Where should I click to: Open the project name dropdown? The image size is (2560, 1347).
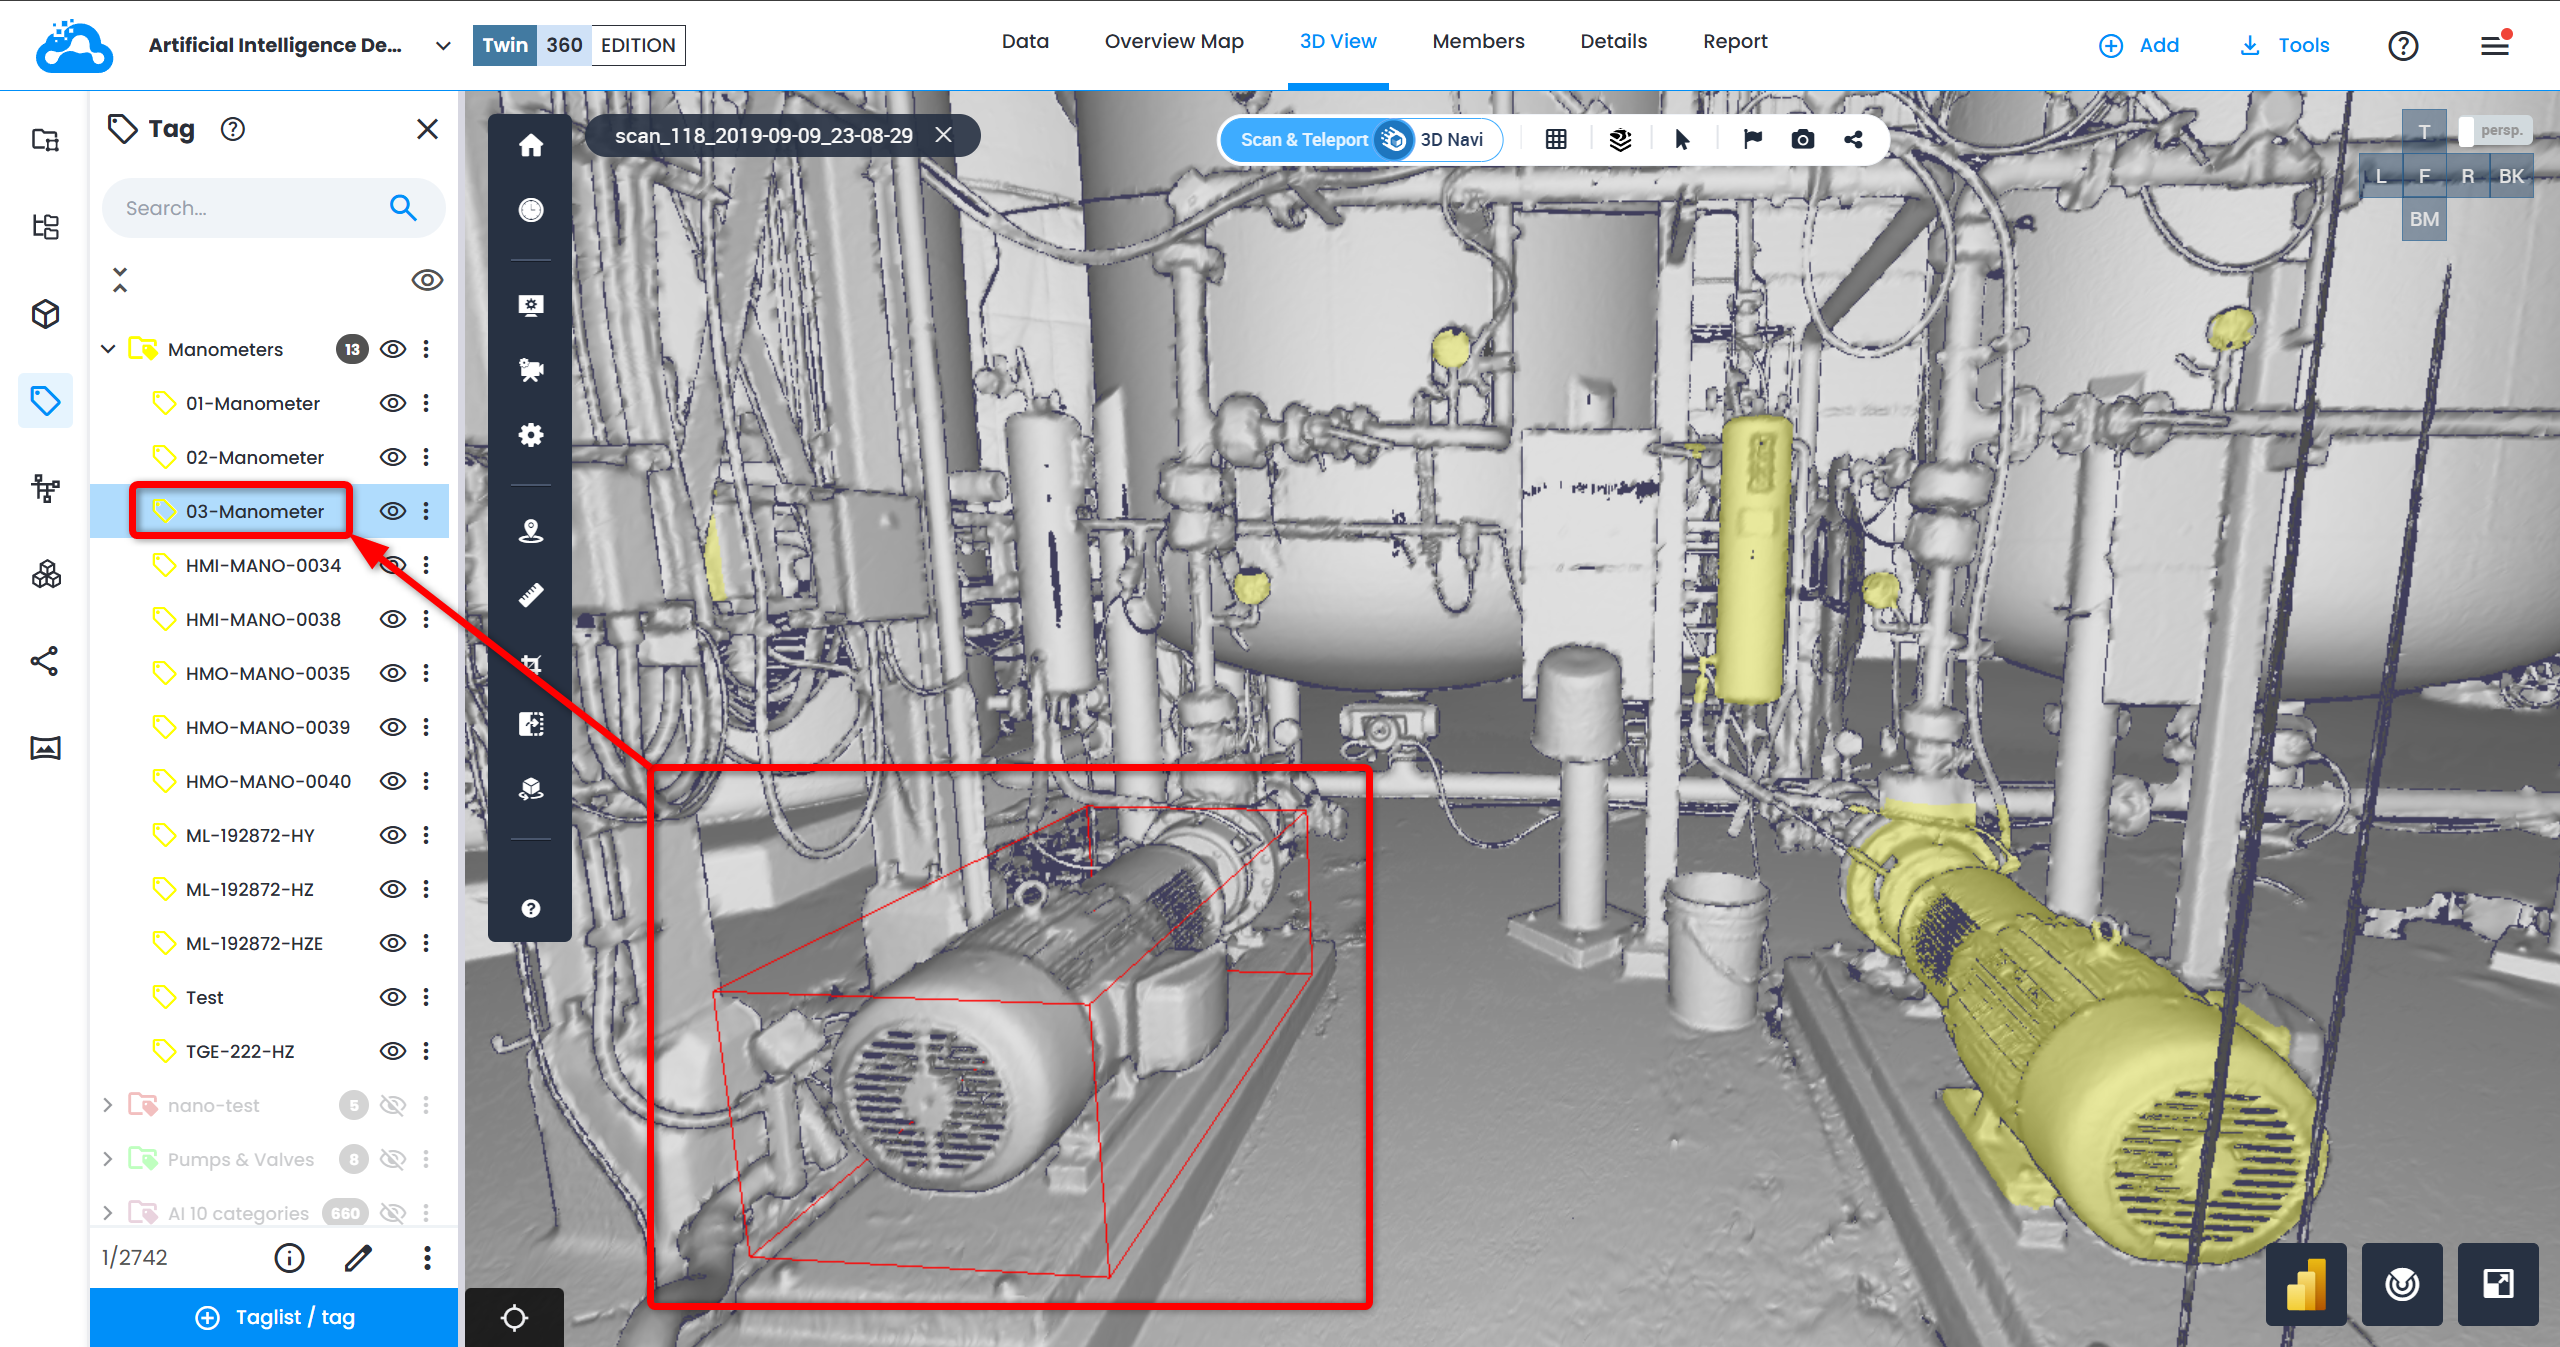(443, 46)
